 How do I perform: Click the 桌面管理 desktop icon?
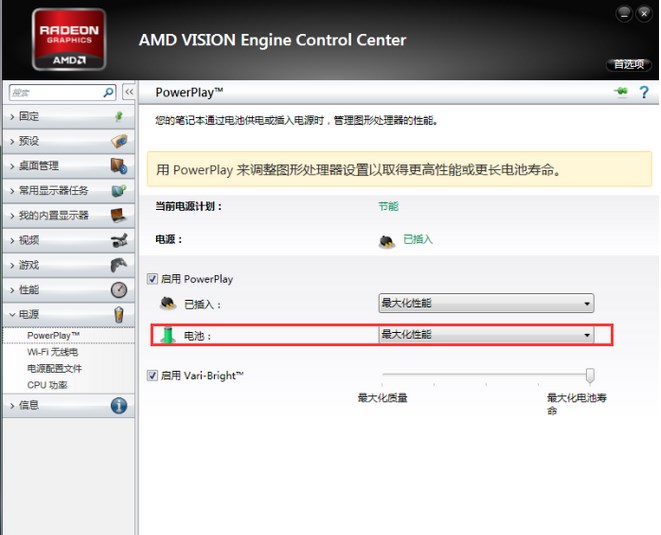[x=119, y=166]
